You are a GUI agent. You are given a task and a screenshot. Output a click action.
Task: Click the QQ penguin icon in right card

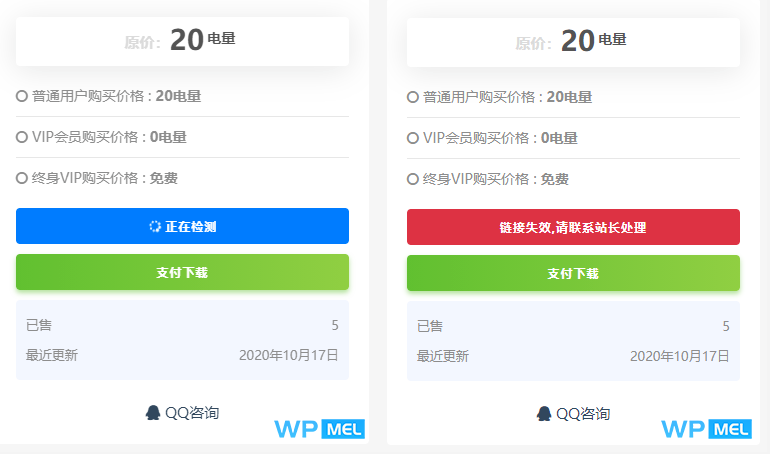pos(544,413)
